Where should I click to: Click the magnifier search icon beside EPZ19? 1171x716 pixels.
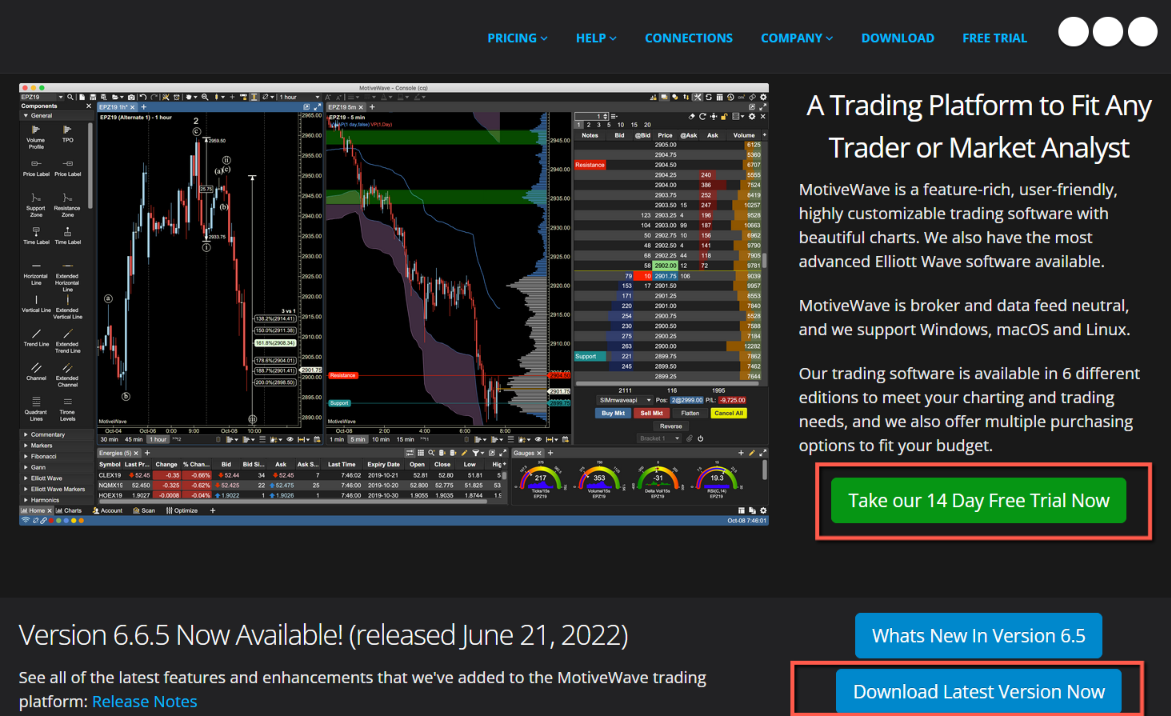70,97
